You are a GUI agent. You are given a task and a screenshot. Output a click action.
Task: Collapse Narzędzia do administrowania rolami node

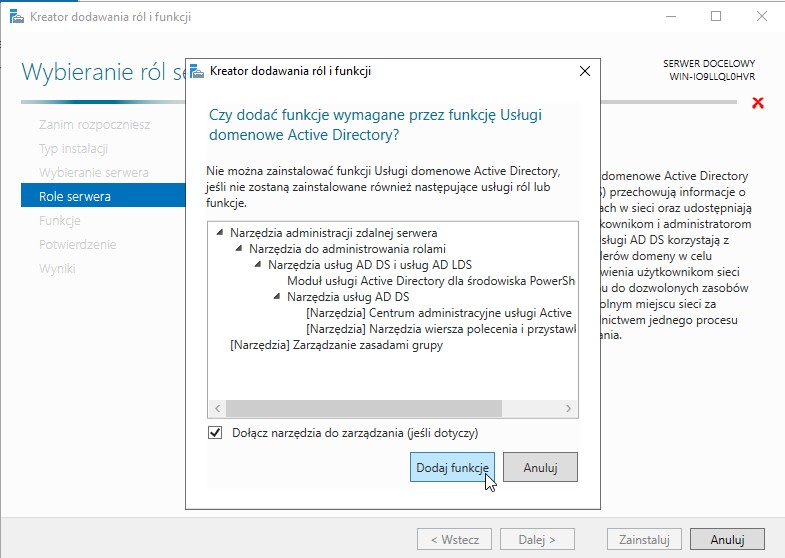point(239,249)
